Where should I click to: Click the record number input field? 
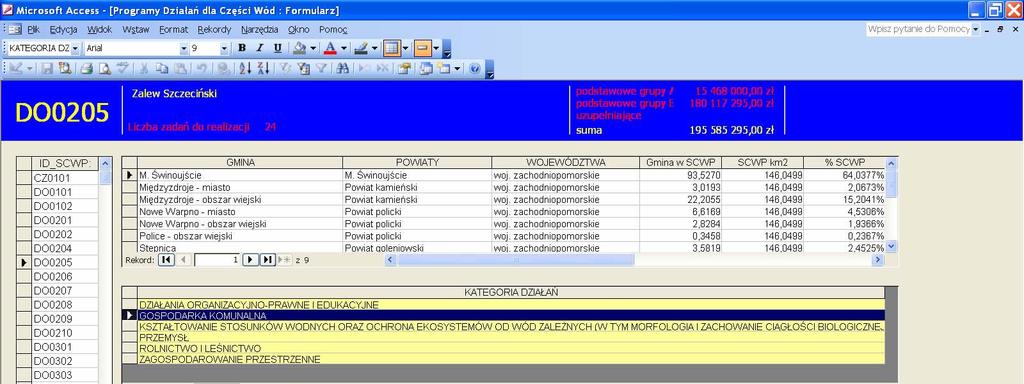point(217,259)
